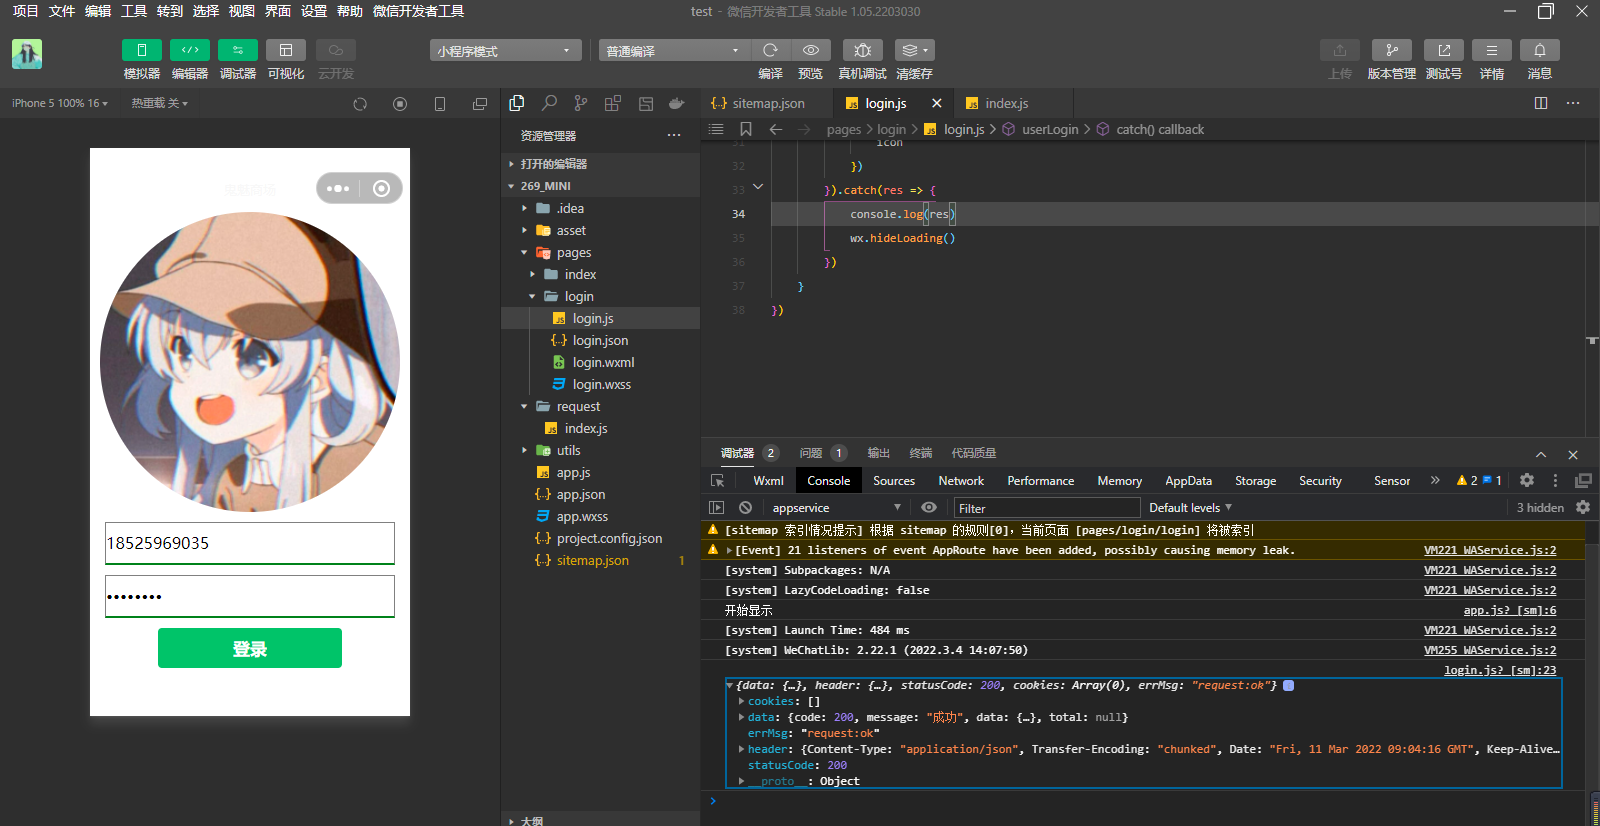Open the AppData tab
Viewport: 1600px width, 826px height.
(1188, 481)
